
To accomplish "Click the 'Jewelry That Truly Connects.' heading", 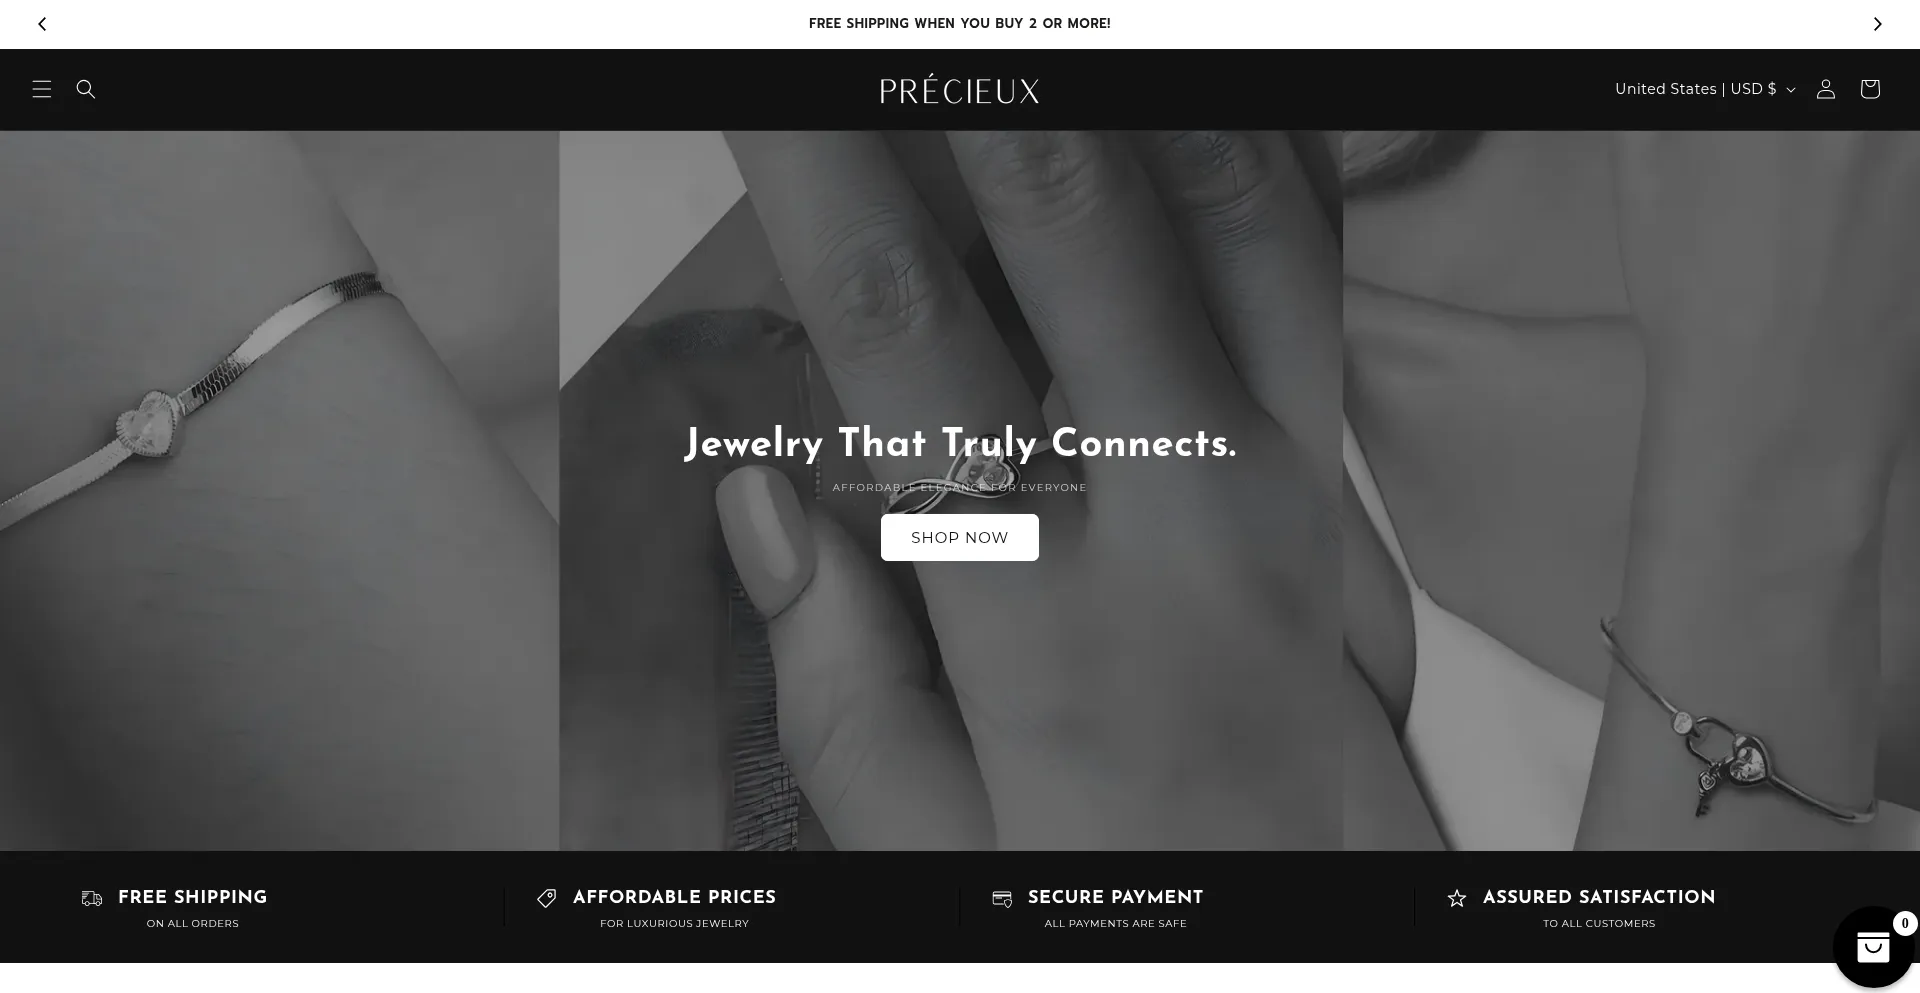I will [x=960, y=444].
